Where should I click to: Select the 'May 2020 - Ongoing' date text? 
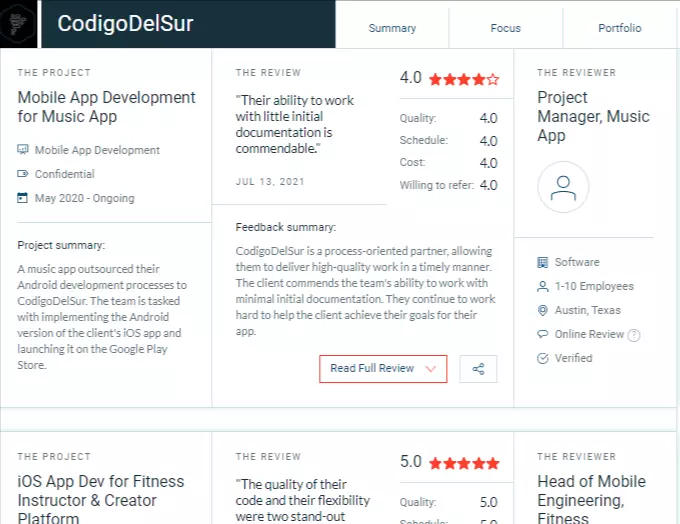85,198
